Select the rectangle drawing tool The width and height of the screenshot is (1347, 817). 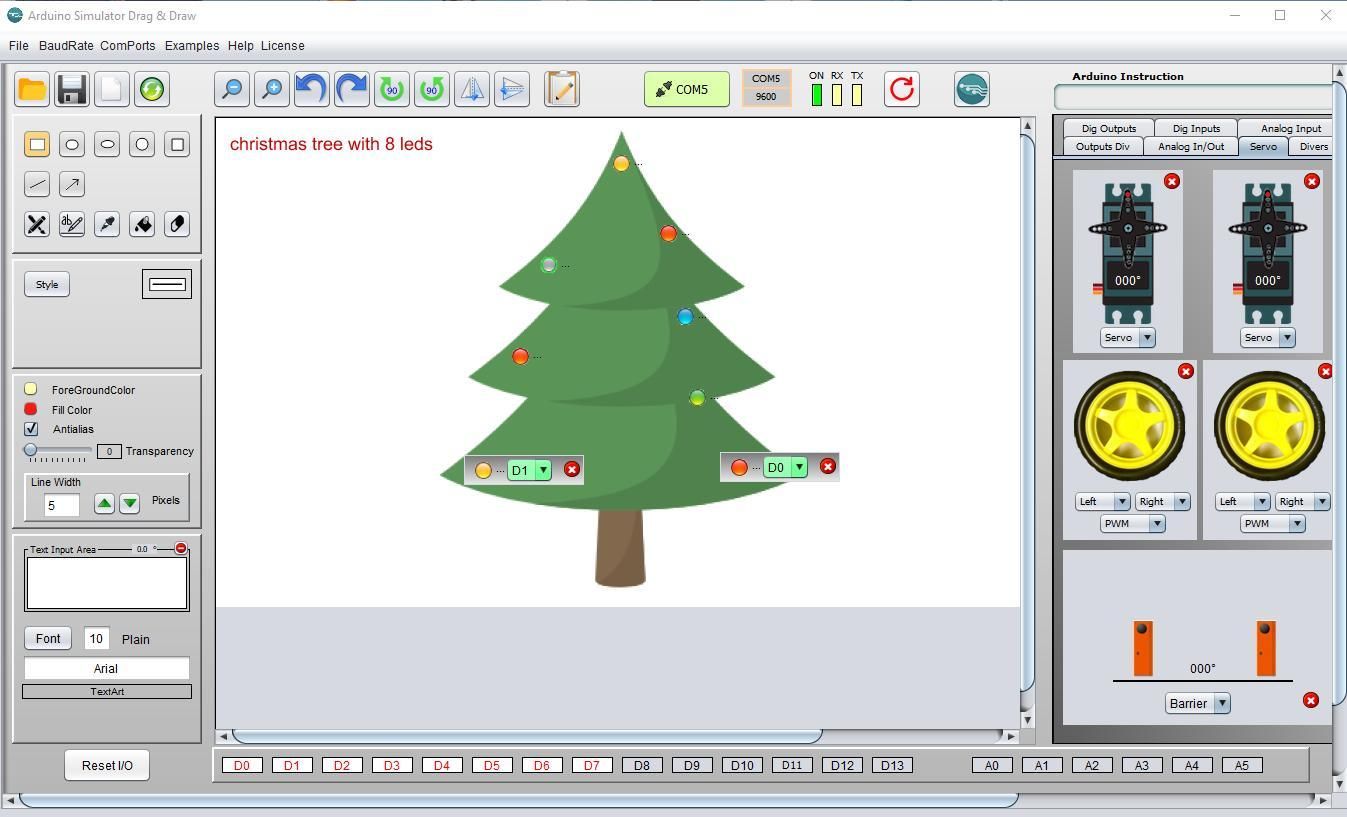click(36, 144)
